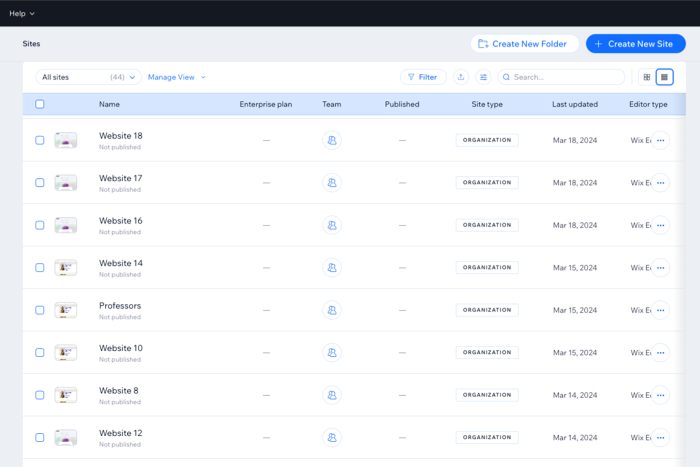The image size is (700, 467).
Task: Open the Website 10 site name
Action: tap(121, 348)
